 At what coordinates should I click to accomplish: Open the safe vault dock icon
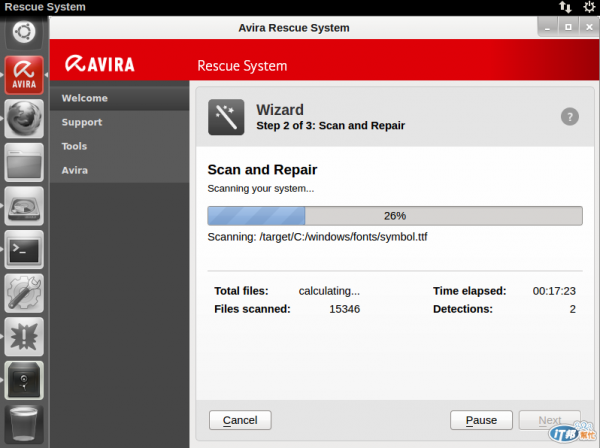pos(24,380)
